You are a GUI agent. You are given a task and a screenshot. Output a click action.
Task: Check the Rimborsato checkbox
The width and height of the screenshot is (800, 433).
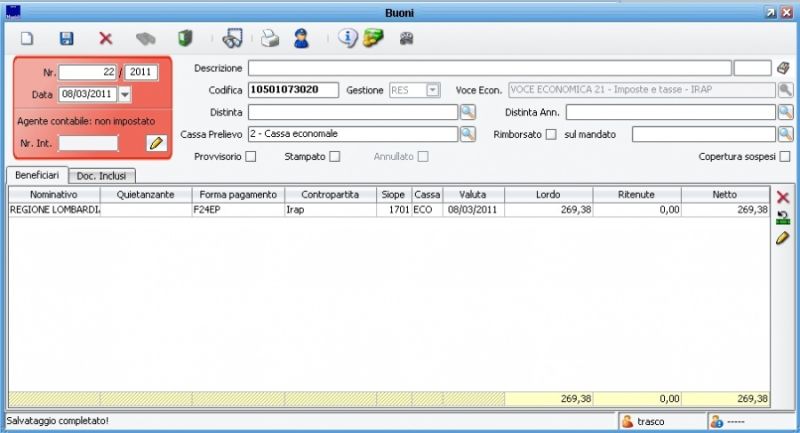551,134
